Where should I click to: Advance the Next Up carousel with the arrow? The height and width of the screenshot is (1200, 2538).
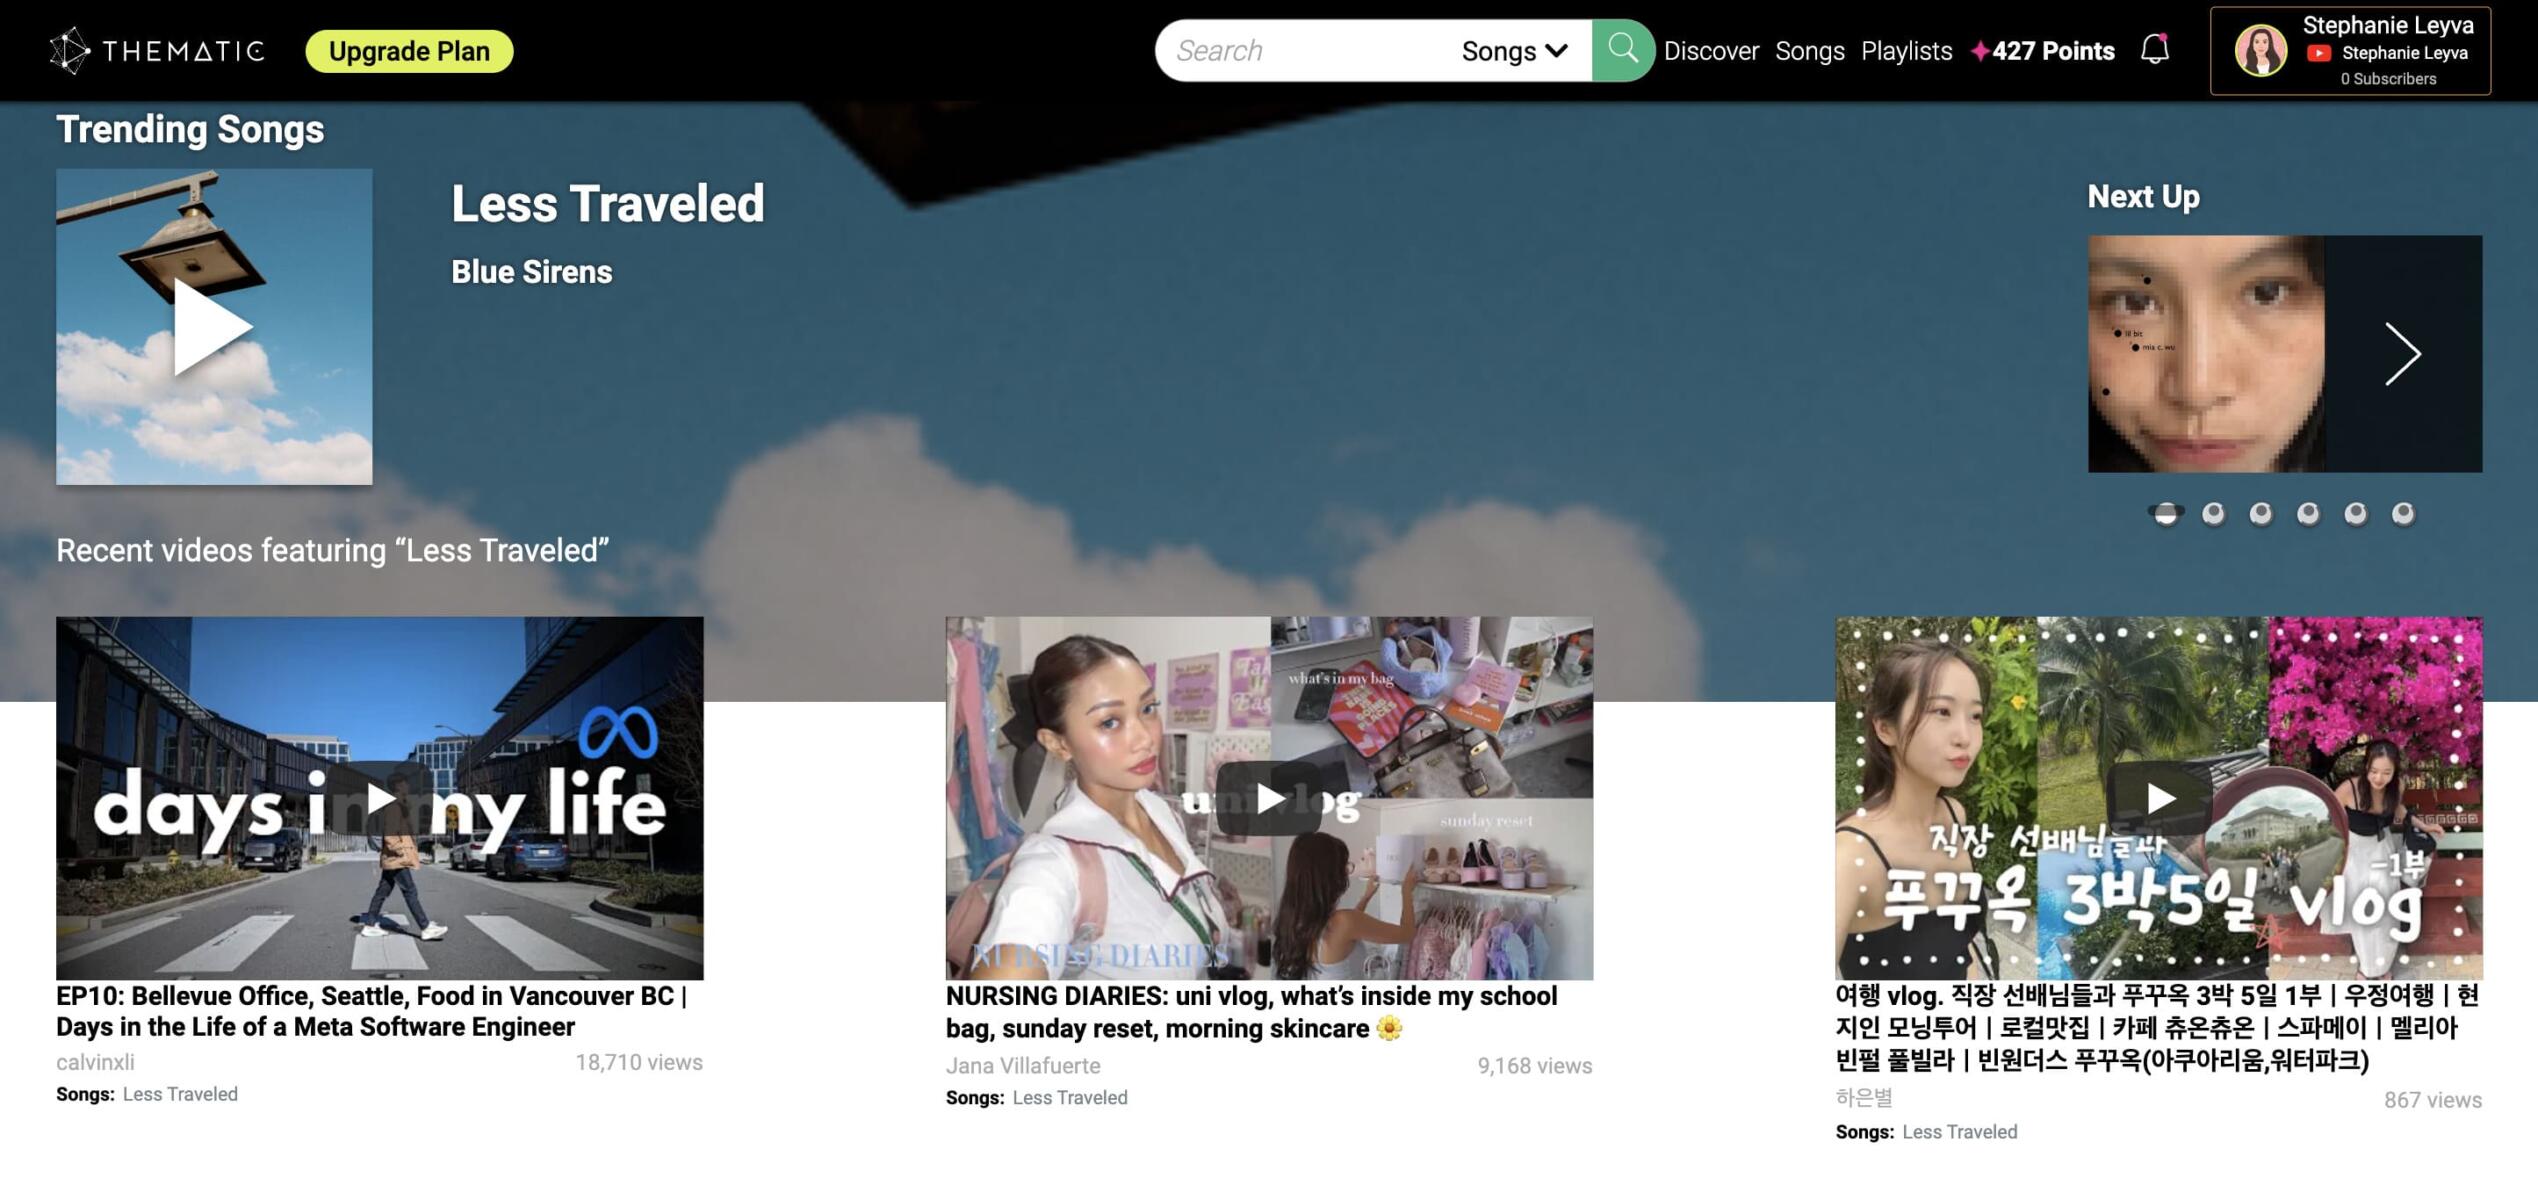2402,355
